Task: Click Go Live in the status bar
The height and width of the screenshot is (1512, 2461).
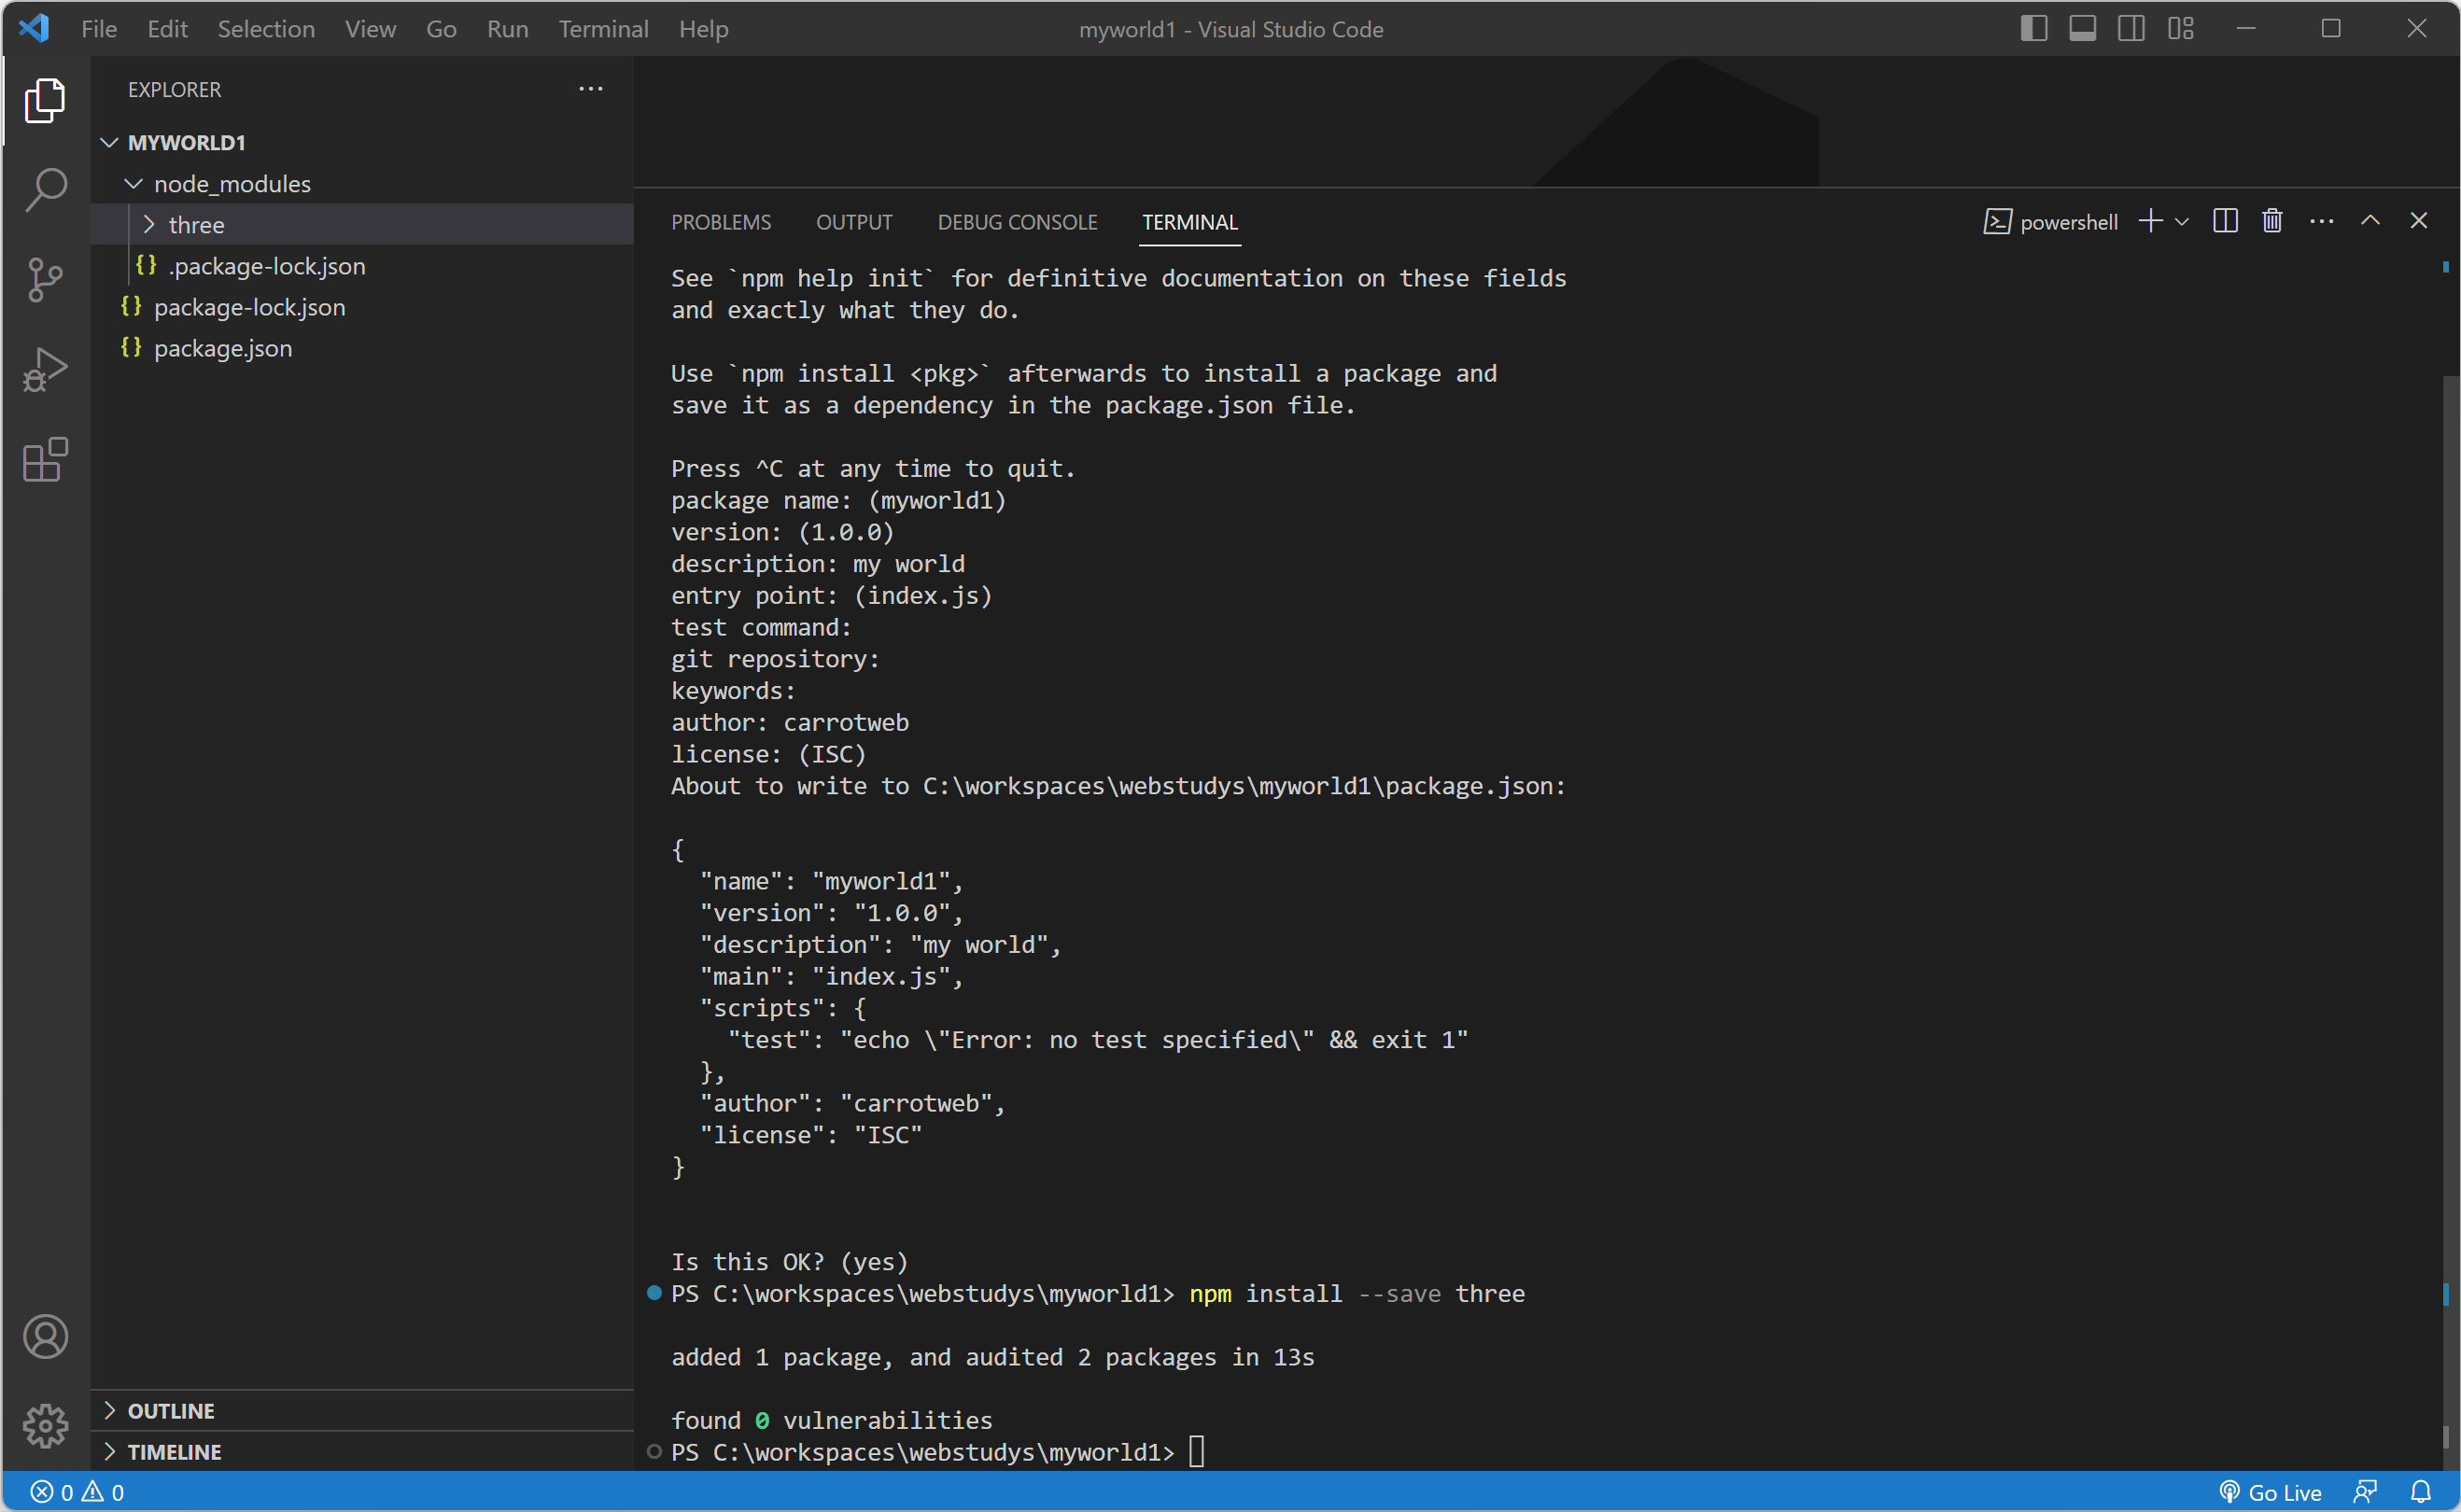Action: (2270, 1492)
